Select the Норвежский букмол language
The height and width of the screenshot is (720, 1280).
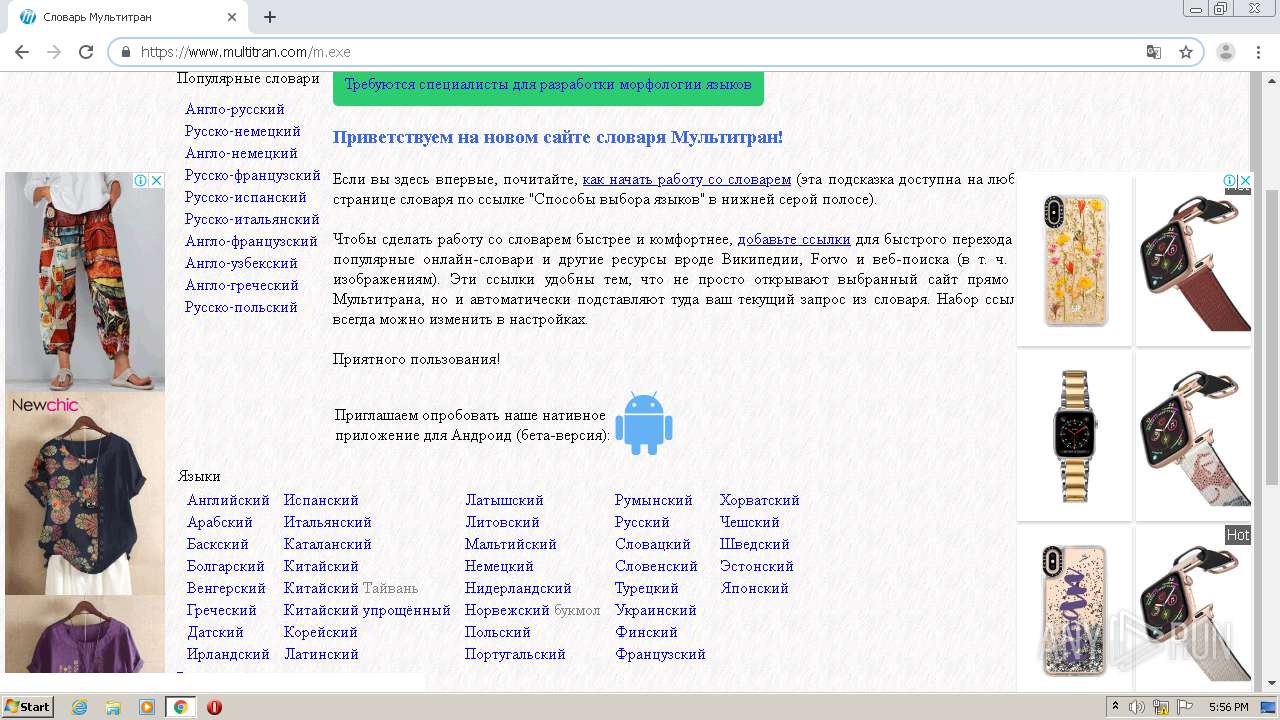tap(533, 610)
